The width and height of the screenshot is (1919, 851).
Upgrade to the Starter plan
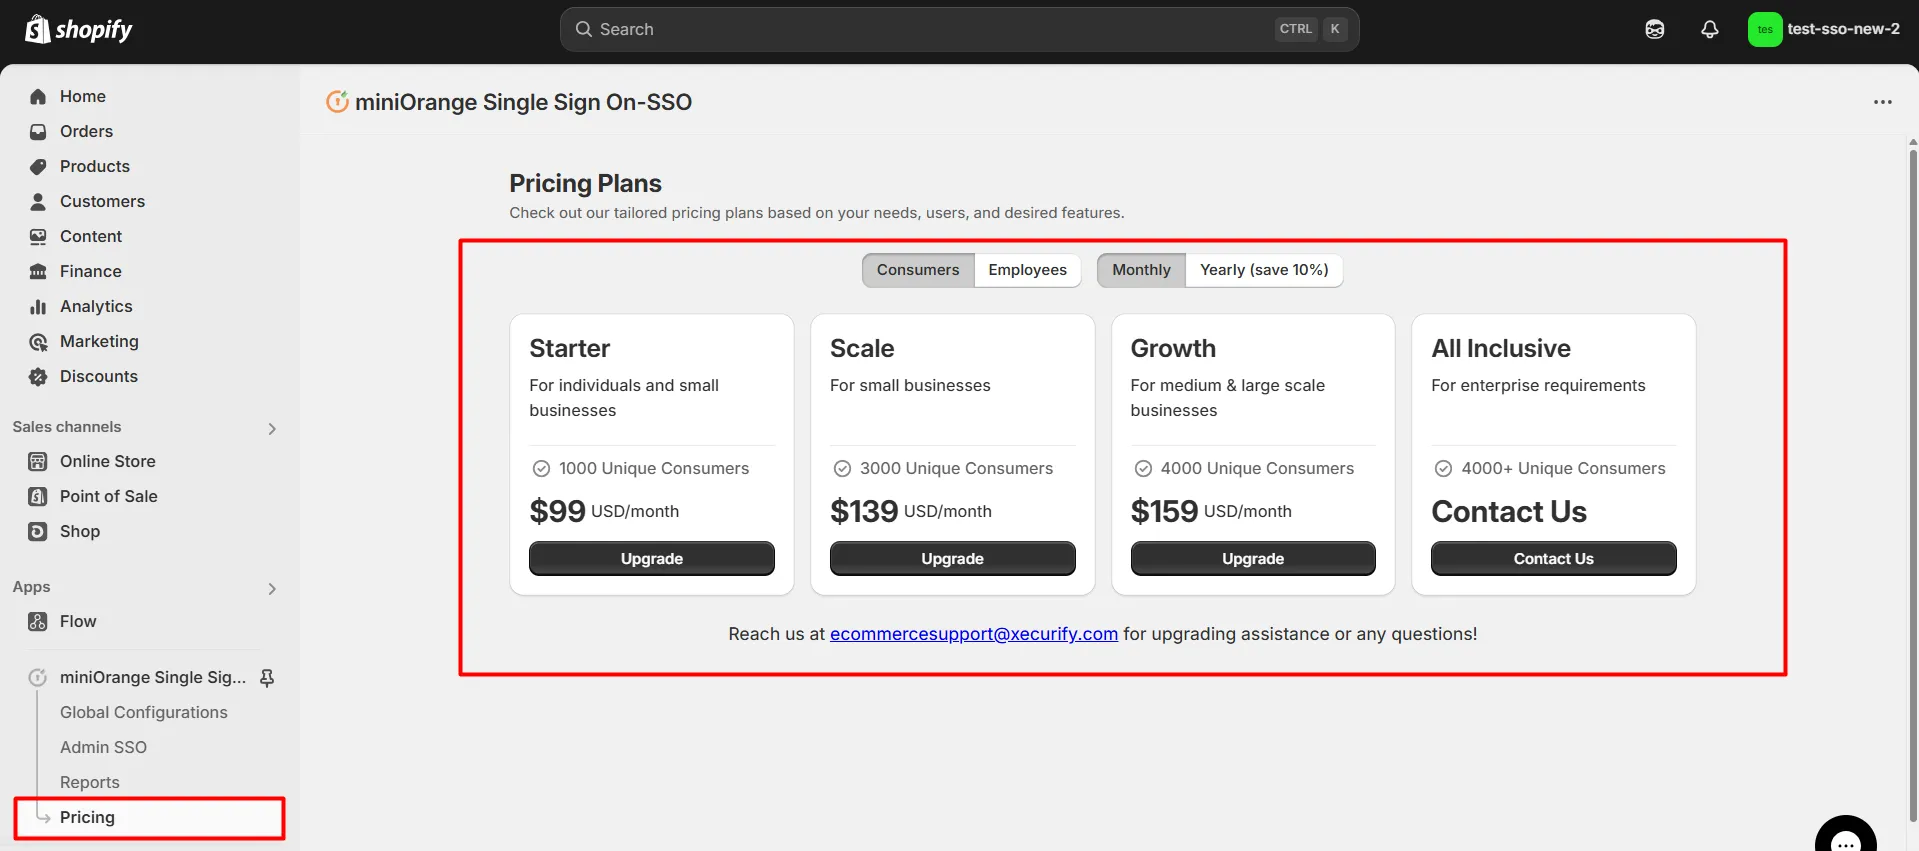click(x=652, y=558)
